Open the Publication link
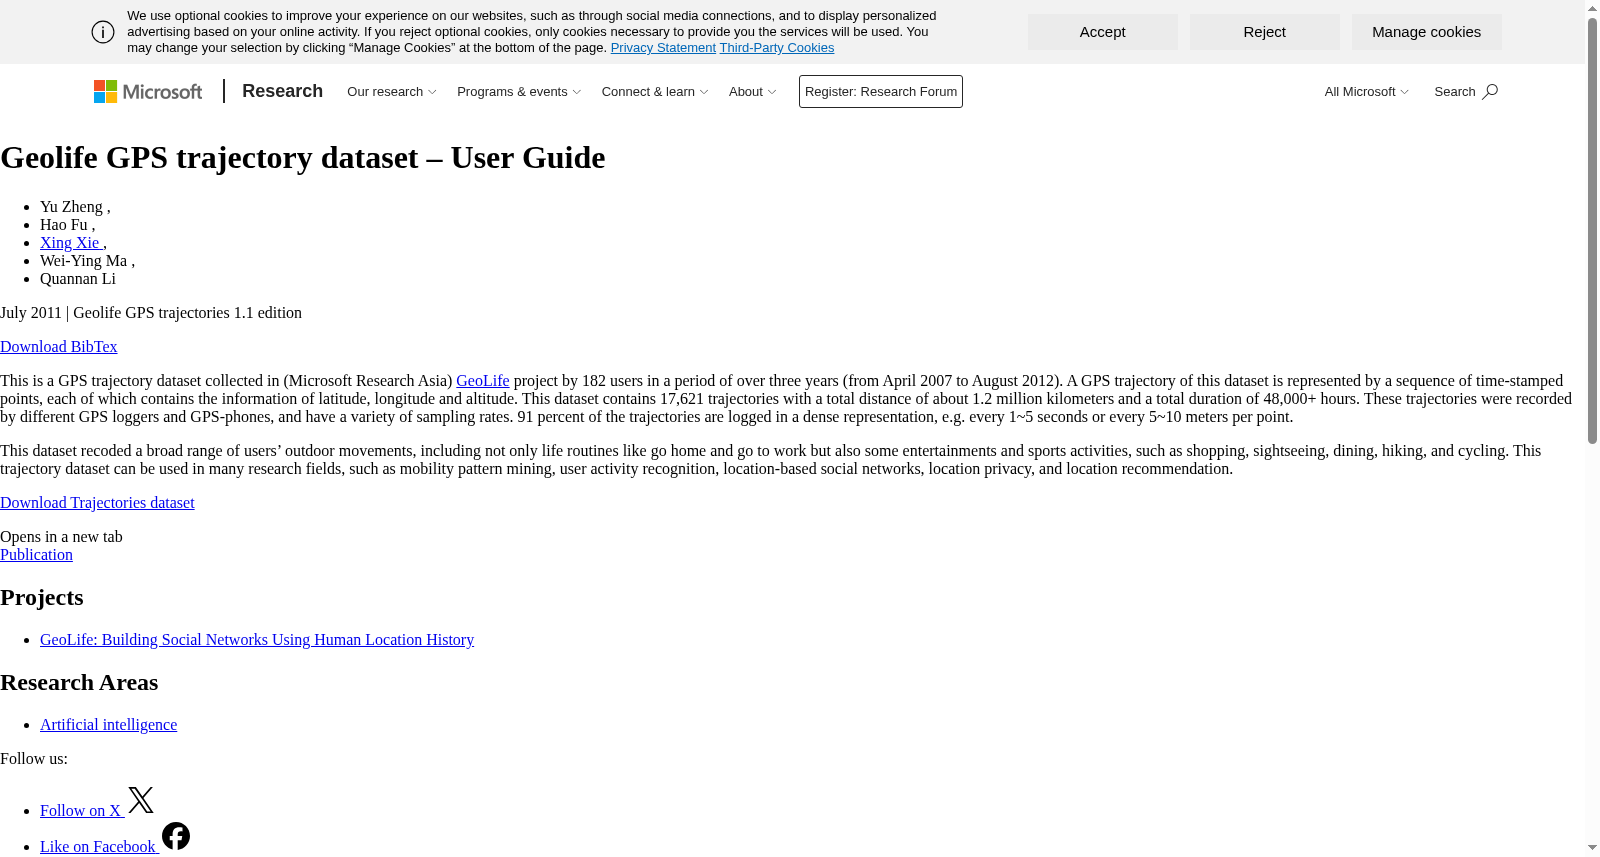This screenshot has height=857, width=1600. [36, 555]
